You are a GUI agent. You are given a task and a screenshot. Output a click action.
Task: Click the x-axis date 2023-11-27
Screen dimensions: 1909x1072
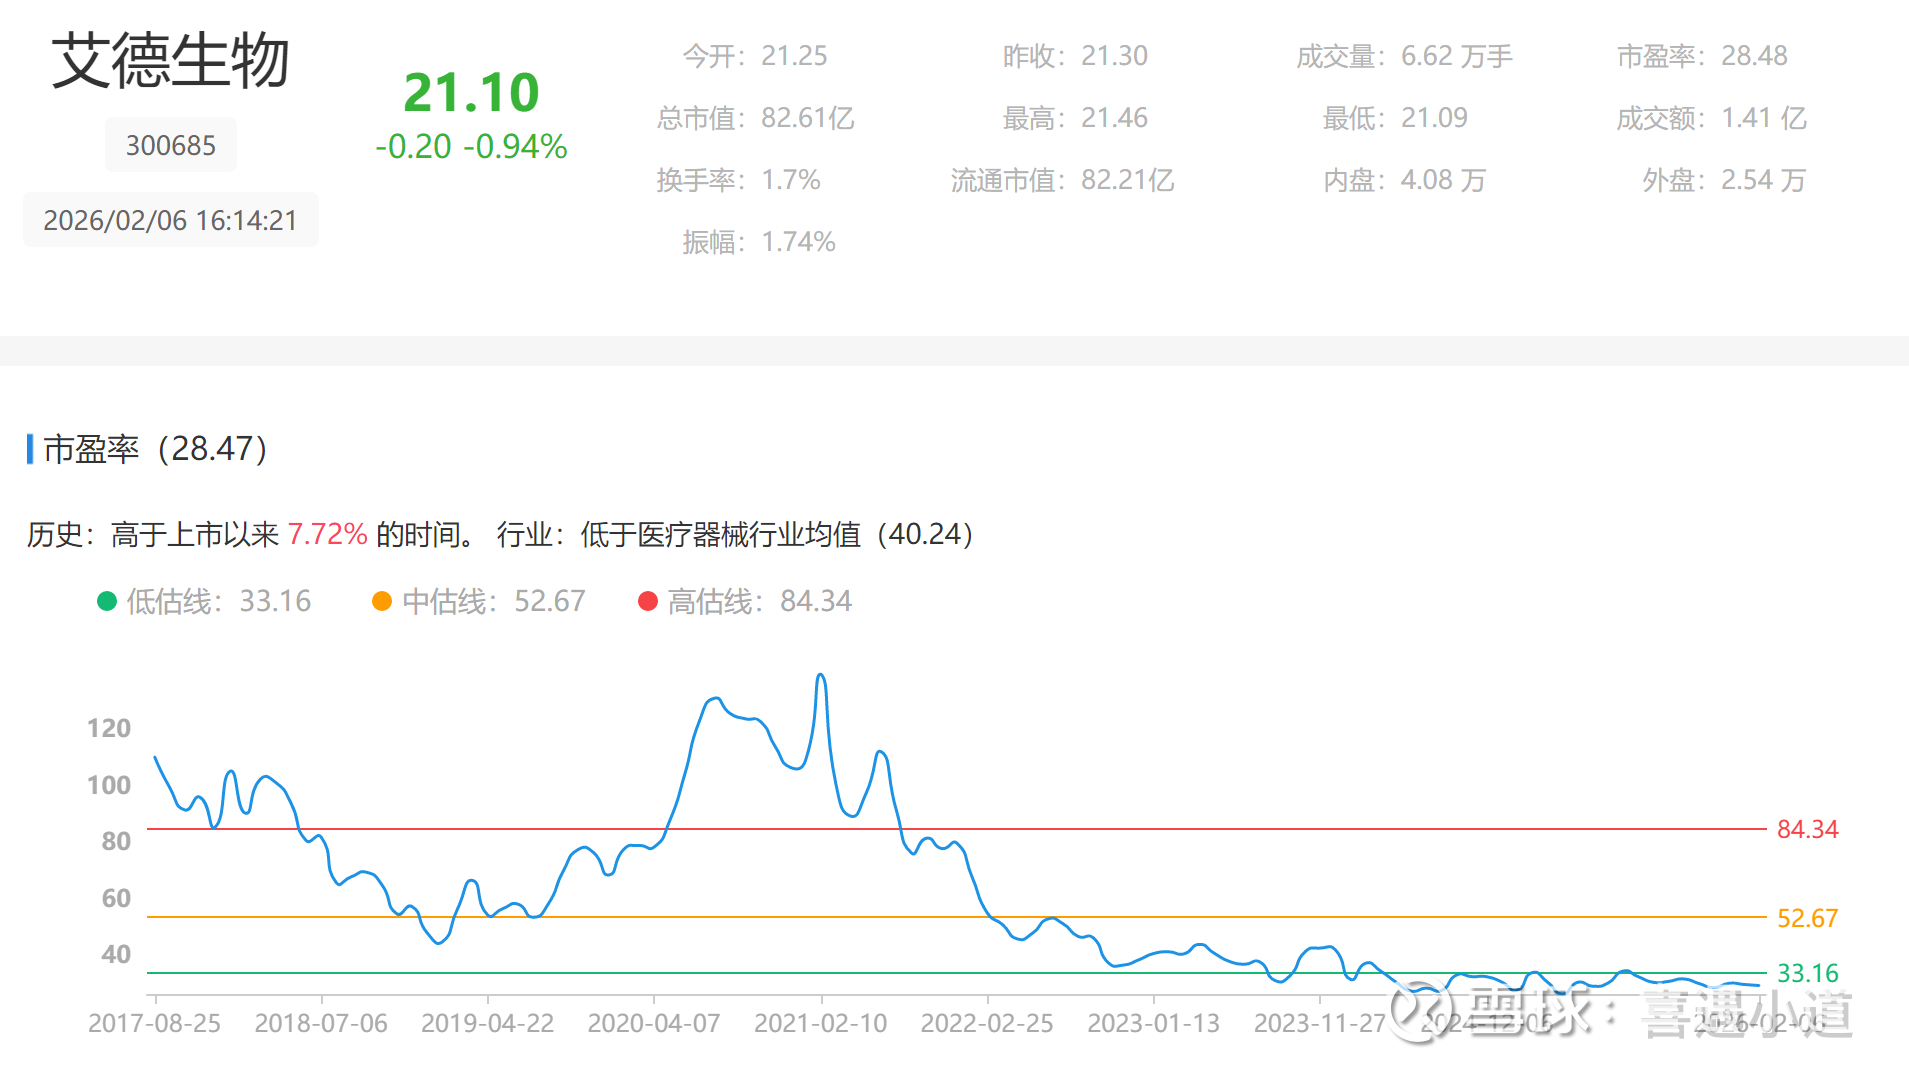(x=1320, y=1023)
